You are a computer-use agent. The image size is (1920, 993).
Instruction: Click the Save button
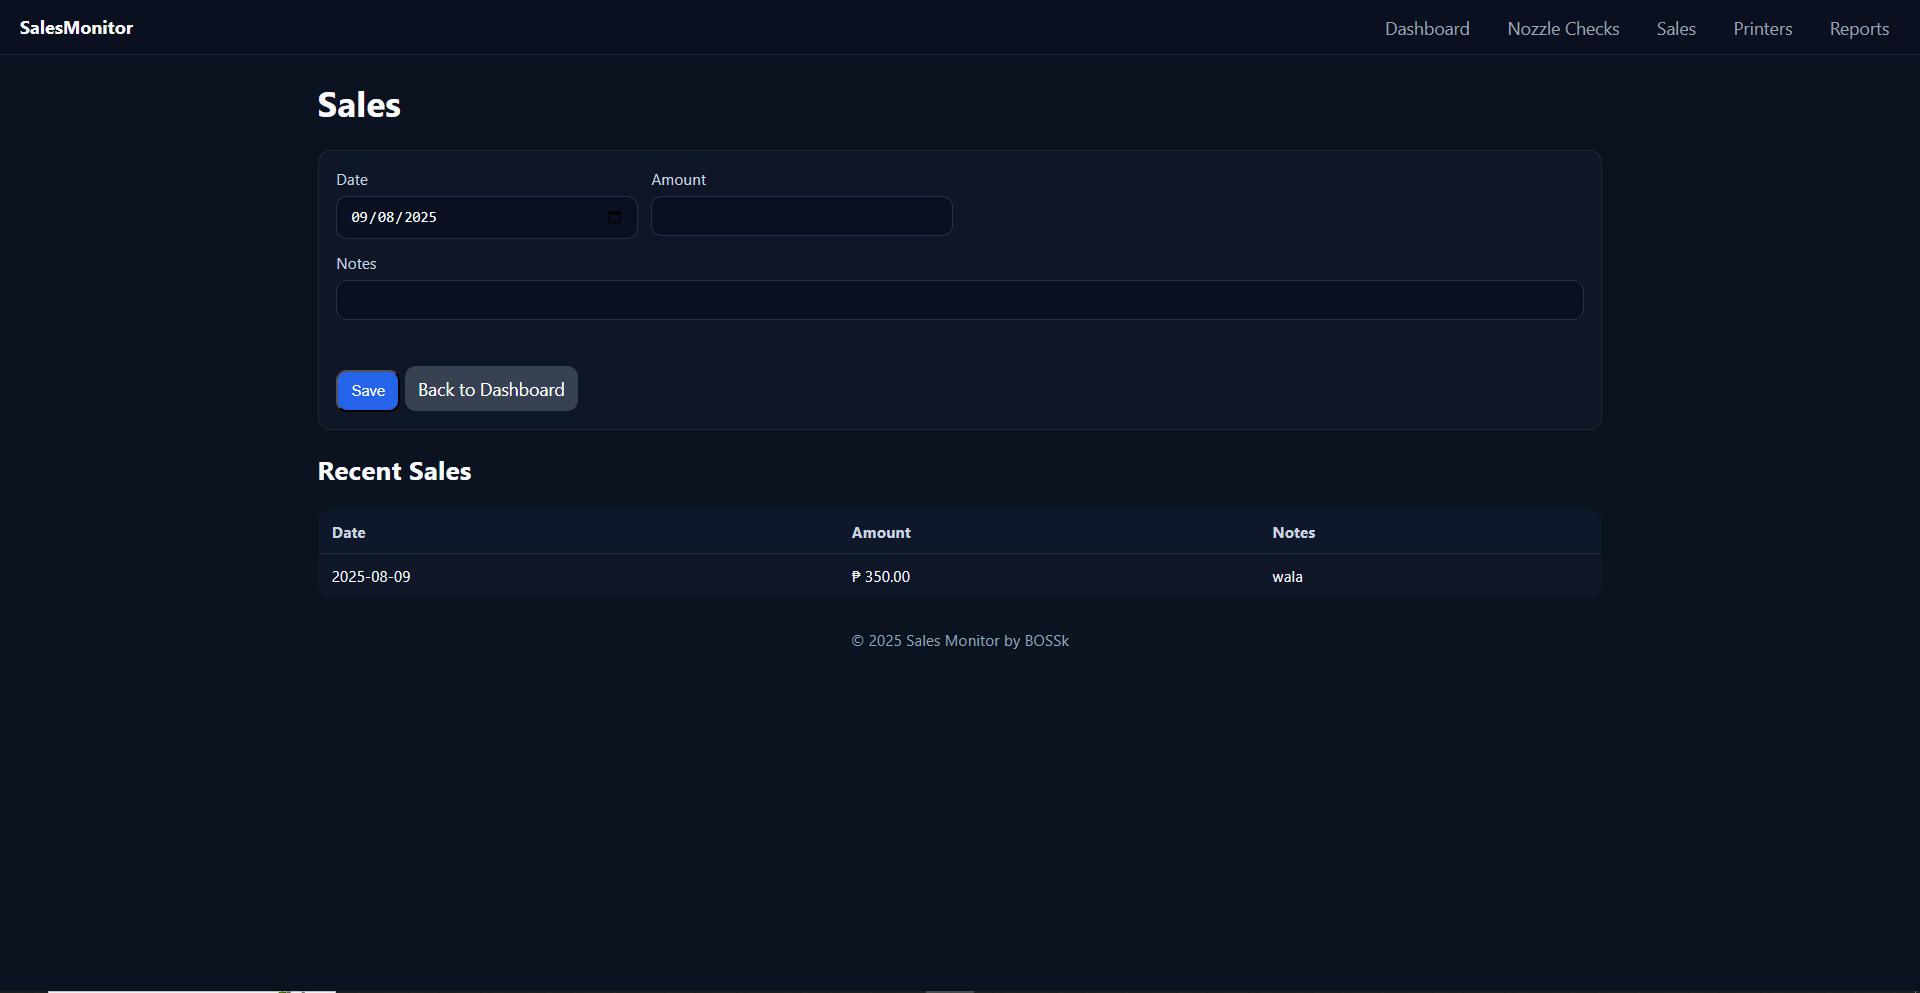[366, 390]
